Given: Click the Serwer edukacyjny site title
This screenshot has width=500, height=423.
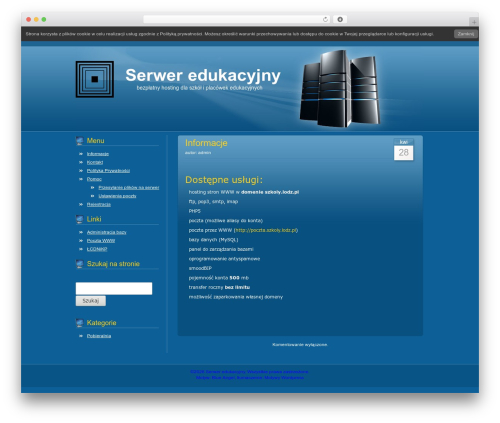Looking at the screenshot, I should (203, 75).
